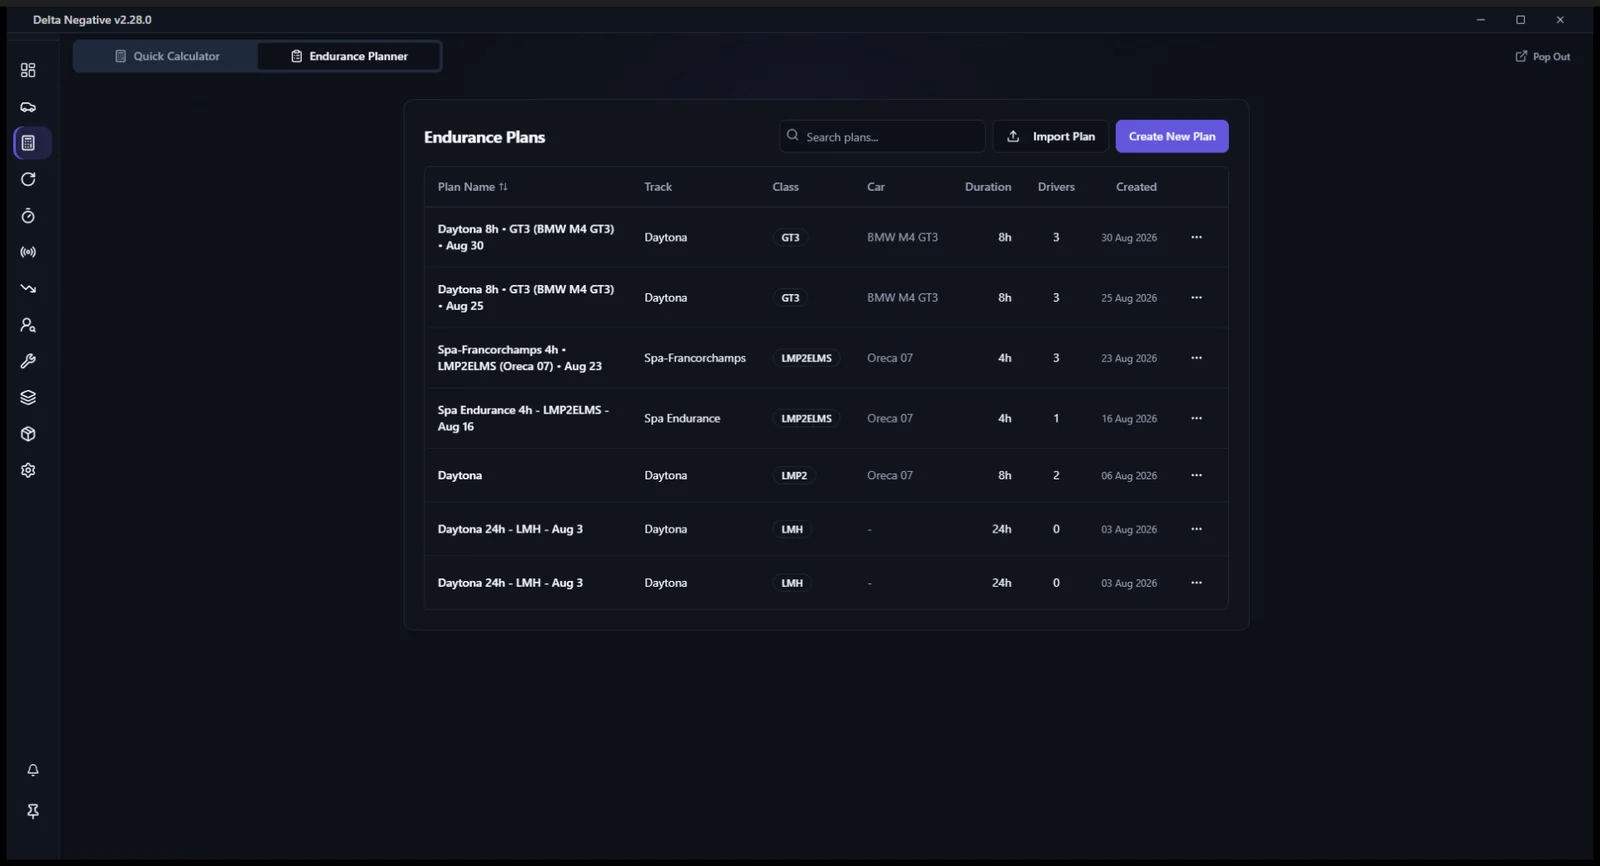Open the broadcast signal icon in sidebar
This screenshot has height=866, width=1600.
(28, 252)
